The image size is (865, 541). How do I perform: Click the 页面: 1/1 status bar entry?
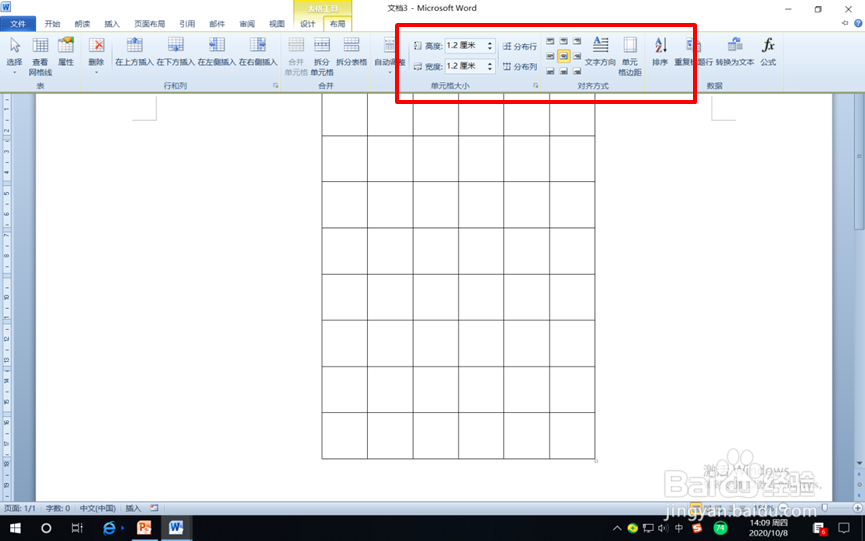[20, 508]
